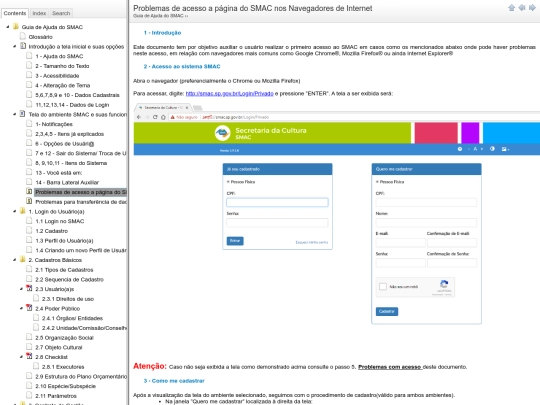540x405 pixels.
Task: Click page icon beside 6 - Opções de Usuári@
Action: click(30, 143)
